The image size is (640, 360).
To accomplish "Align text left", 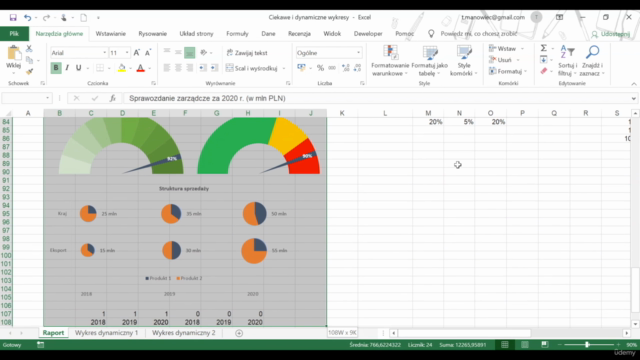I will tap(167, 68).
